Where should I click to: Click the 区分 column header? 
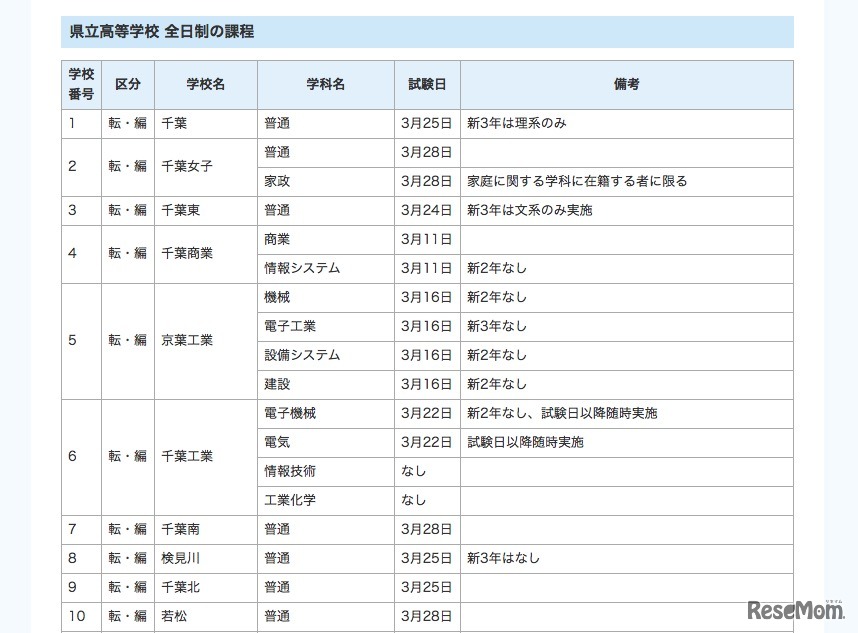coord(126,84)
